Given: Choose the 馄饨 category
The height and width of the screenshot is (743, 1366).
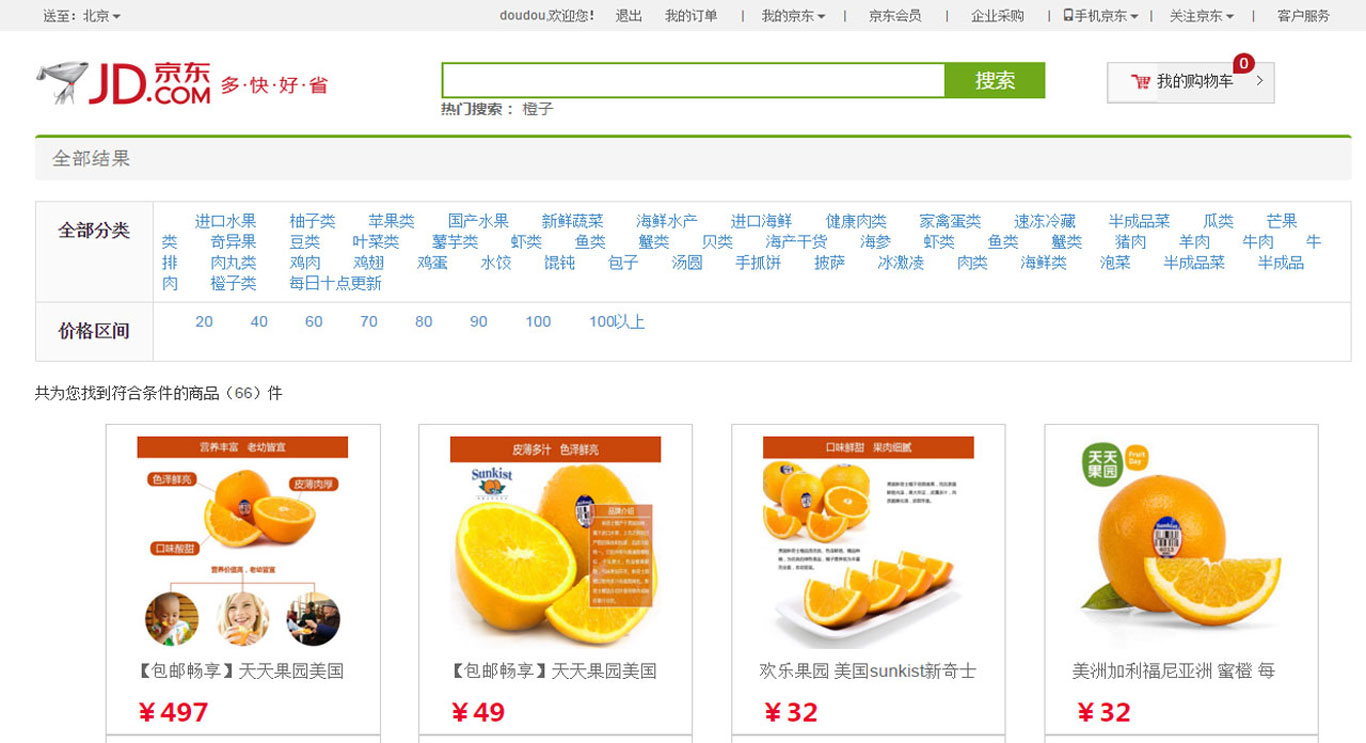Looking at the screenshot, I should coord(559,263).
